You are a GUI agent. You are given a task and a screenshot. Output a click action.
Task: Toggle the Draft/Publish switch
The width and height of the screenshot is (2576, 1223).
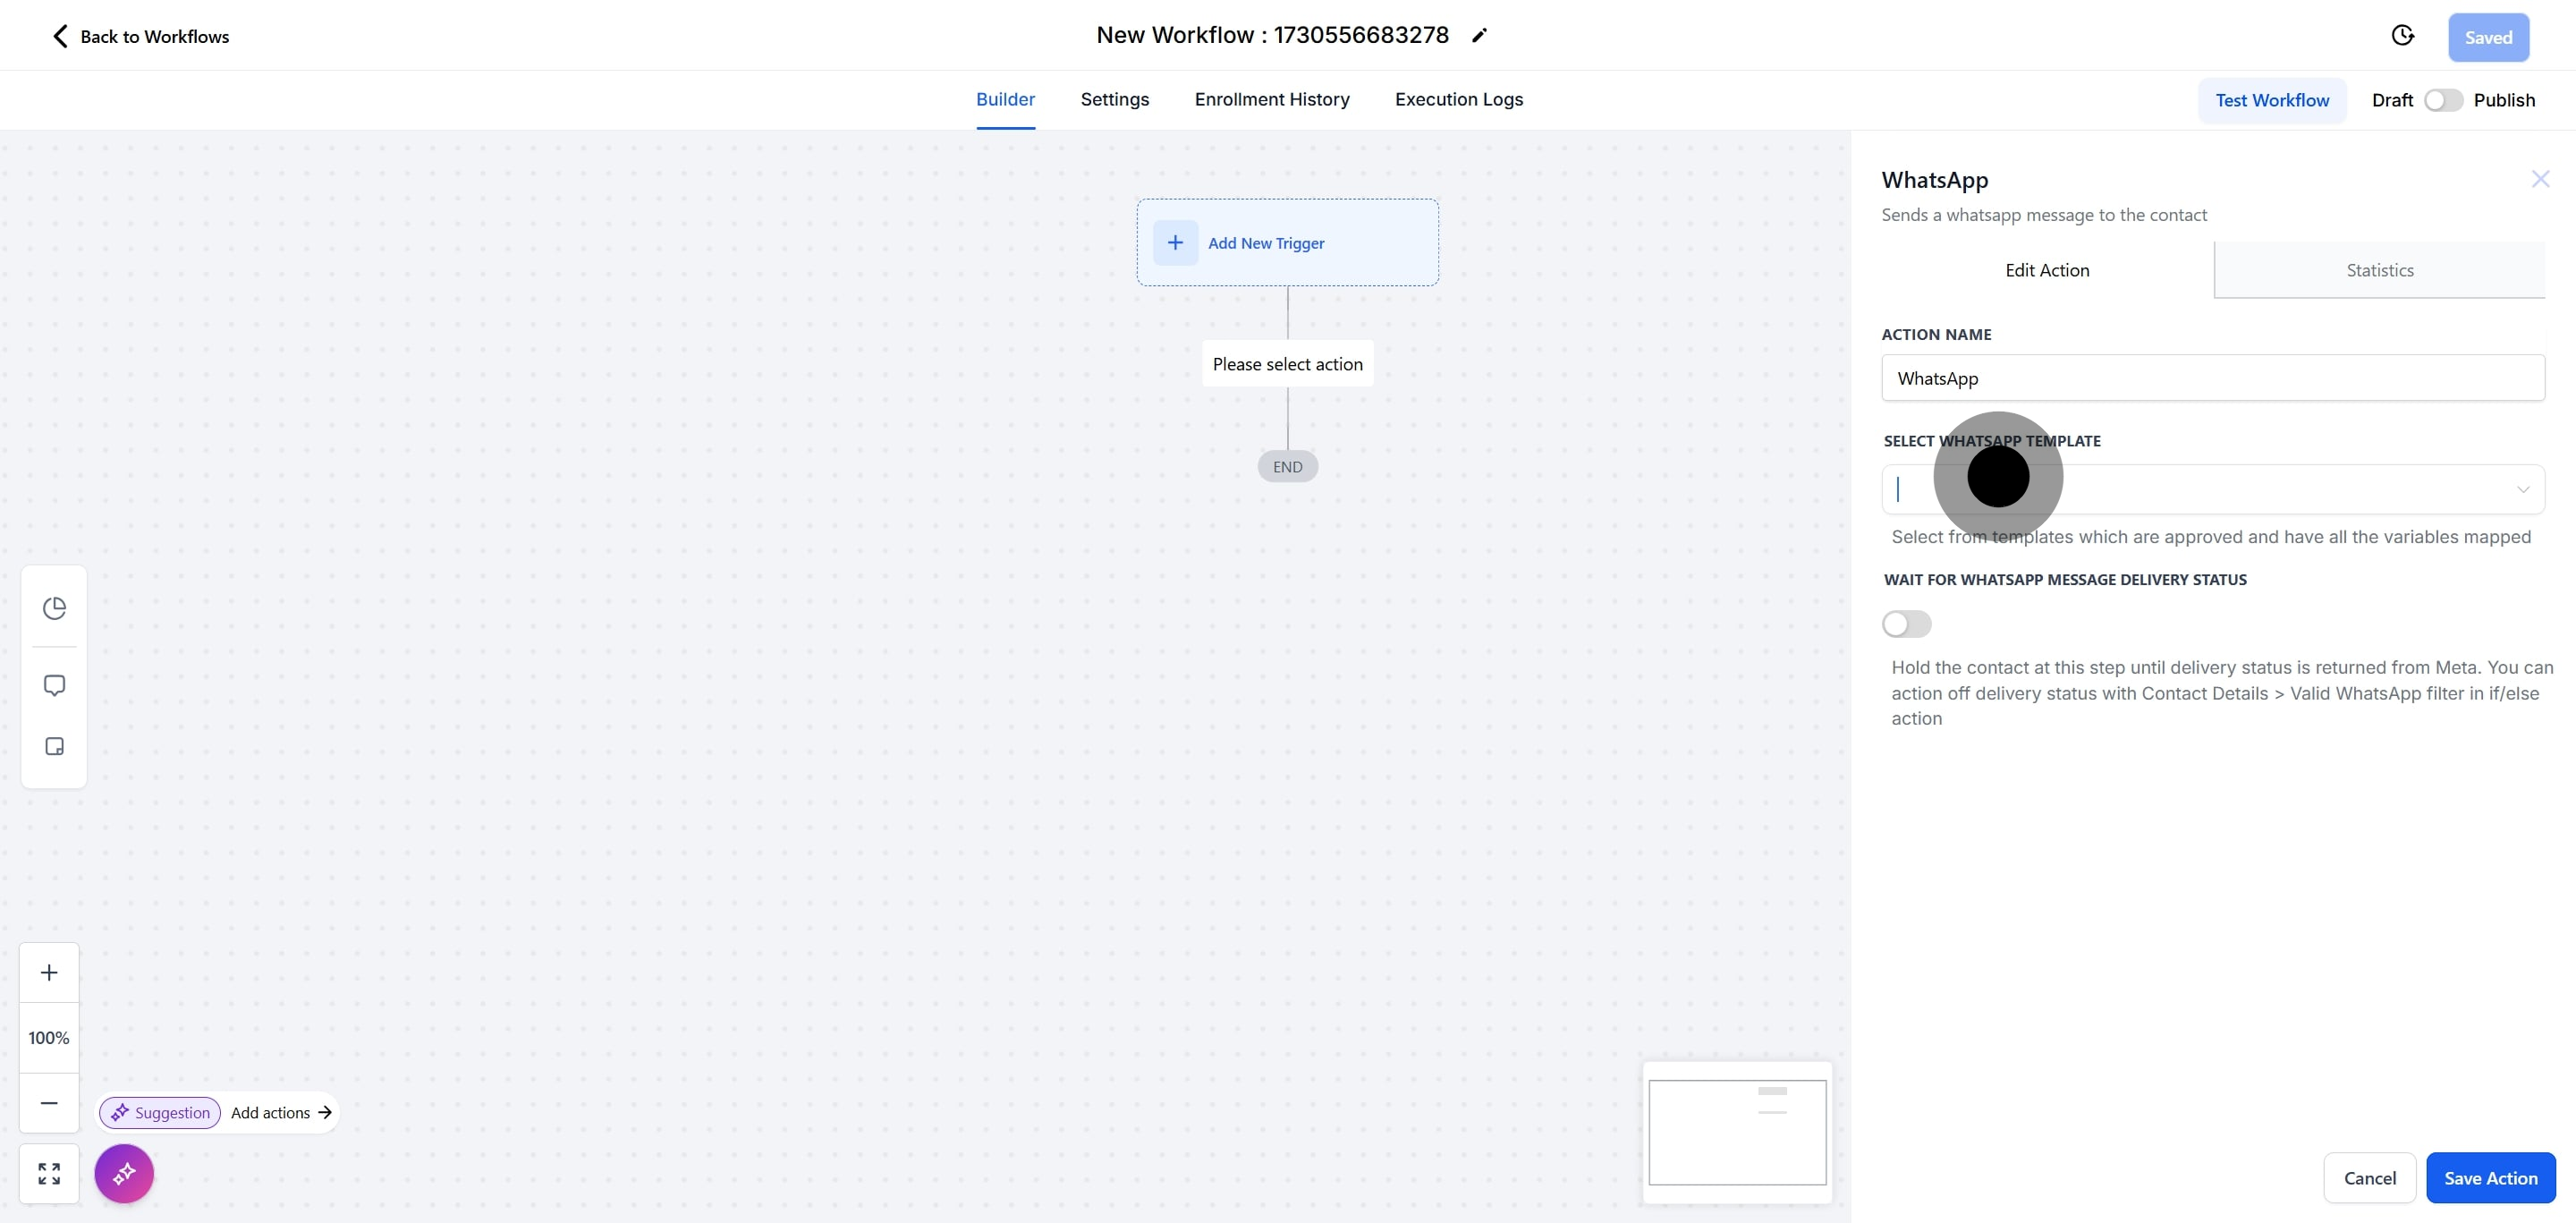coord(2442,100)
